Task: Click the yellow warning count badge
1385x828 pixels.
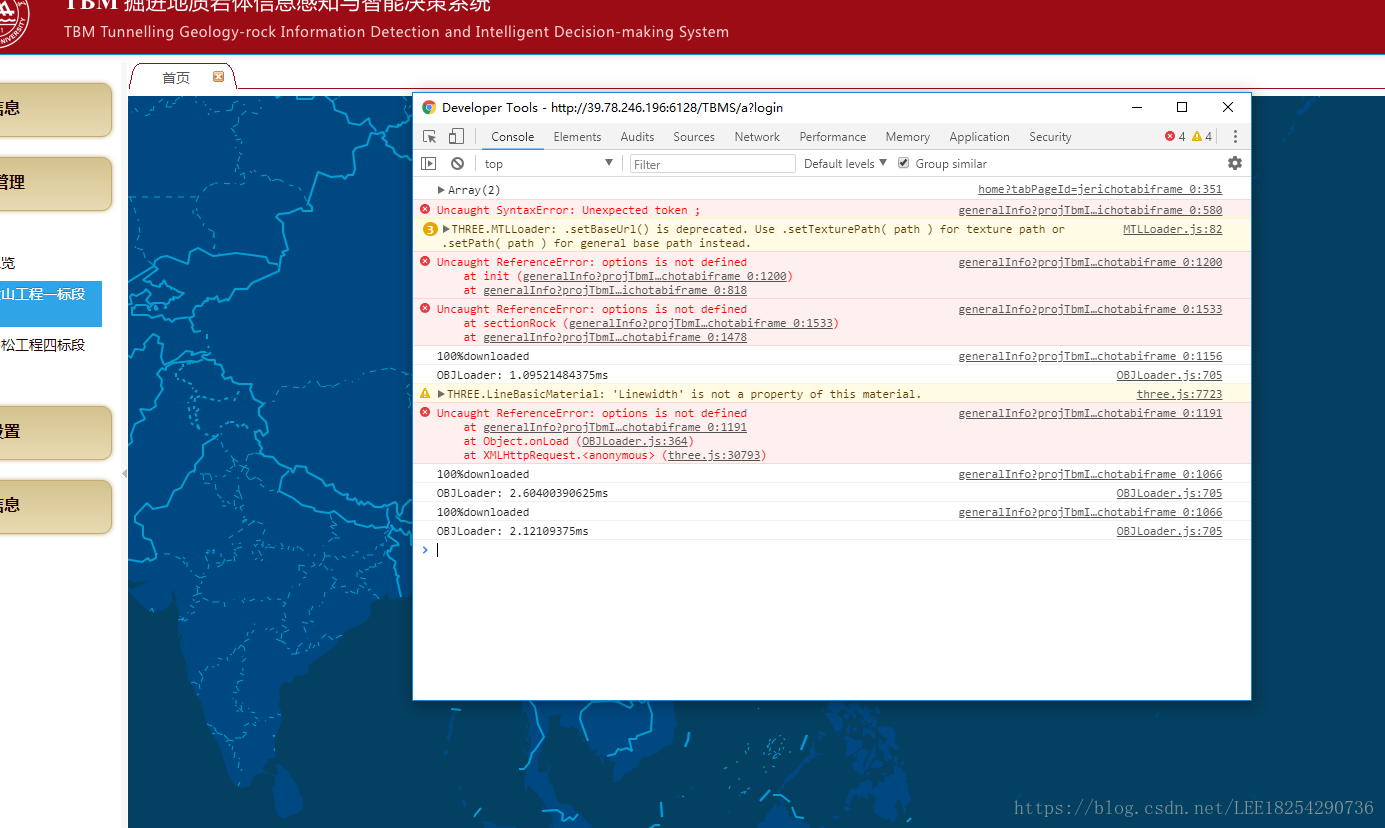Action: coord(1202,137)
